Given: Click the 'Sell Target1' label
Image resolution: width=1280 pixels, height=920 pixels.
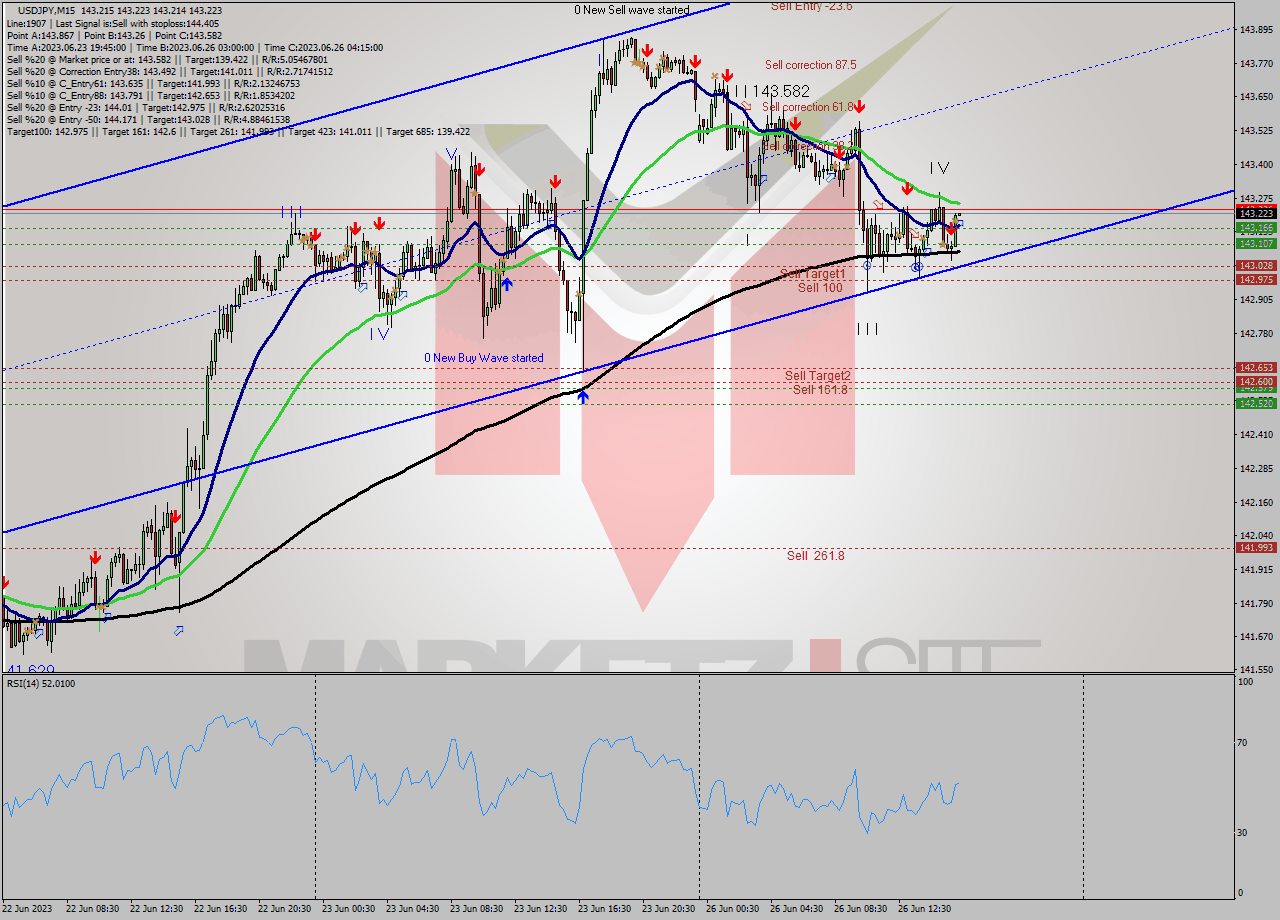Looking at the screenshot, I should click(813, 274).
